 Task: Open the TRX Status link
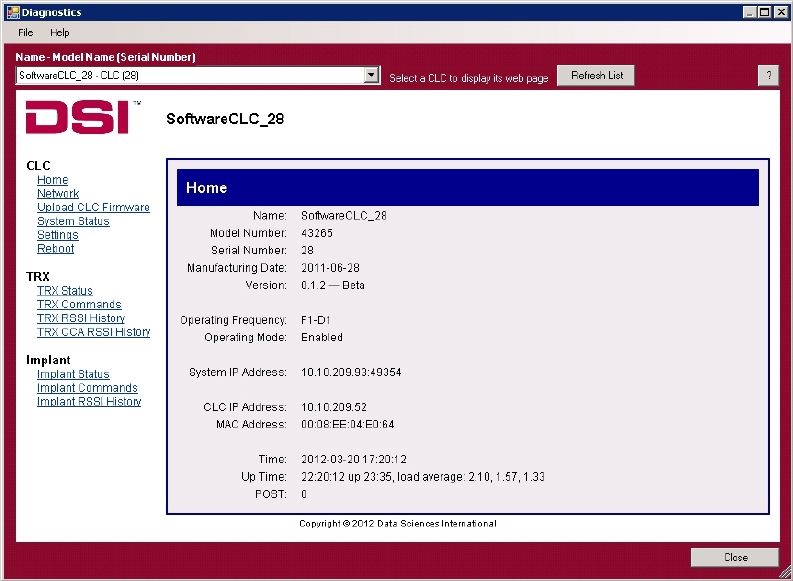point(65,291)
